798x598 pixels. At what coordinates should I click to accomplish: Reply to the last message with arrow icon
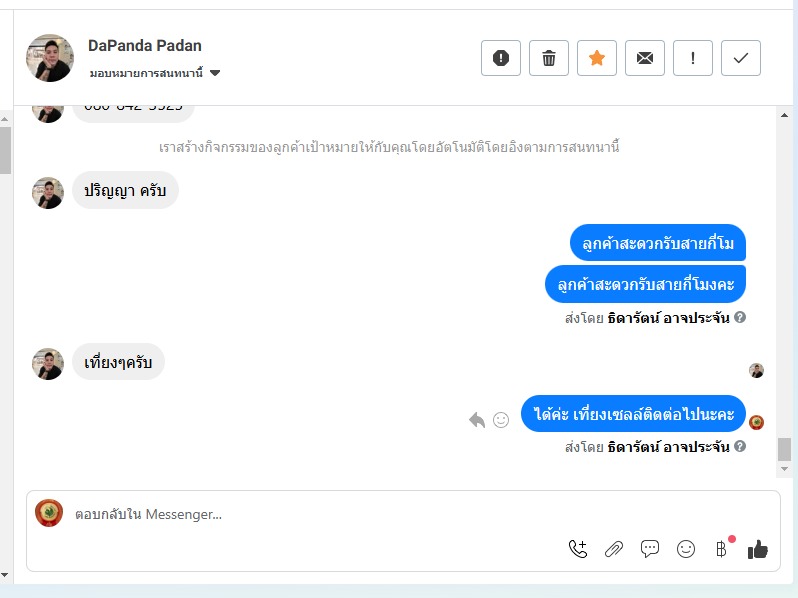477,420
